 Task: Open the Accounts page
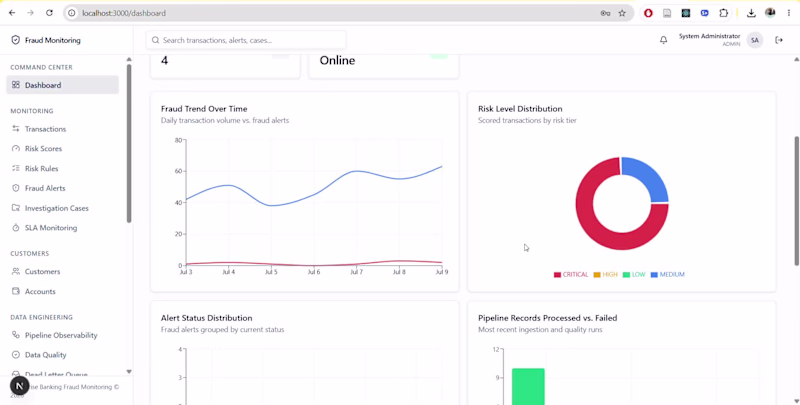[x=62, y=291]
